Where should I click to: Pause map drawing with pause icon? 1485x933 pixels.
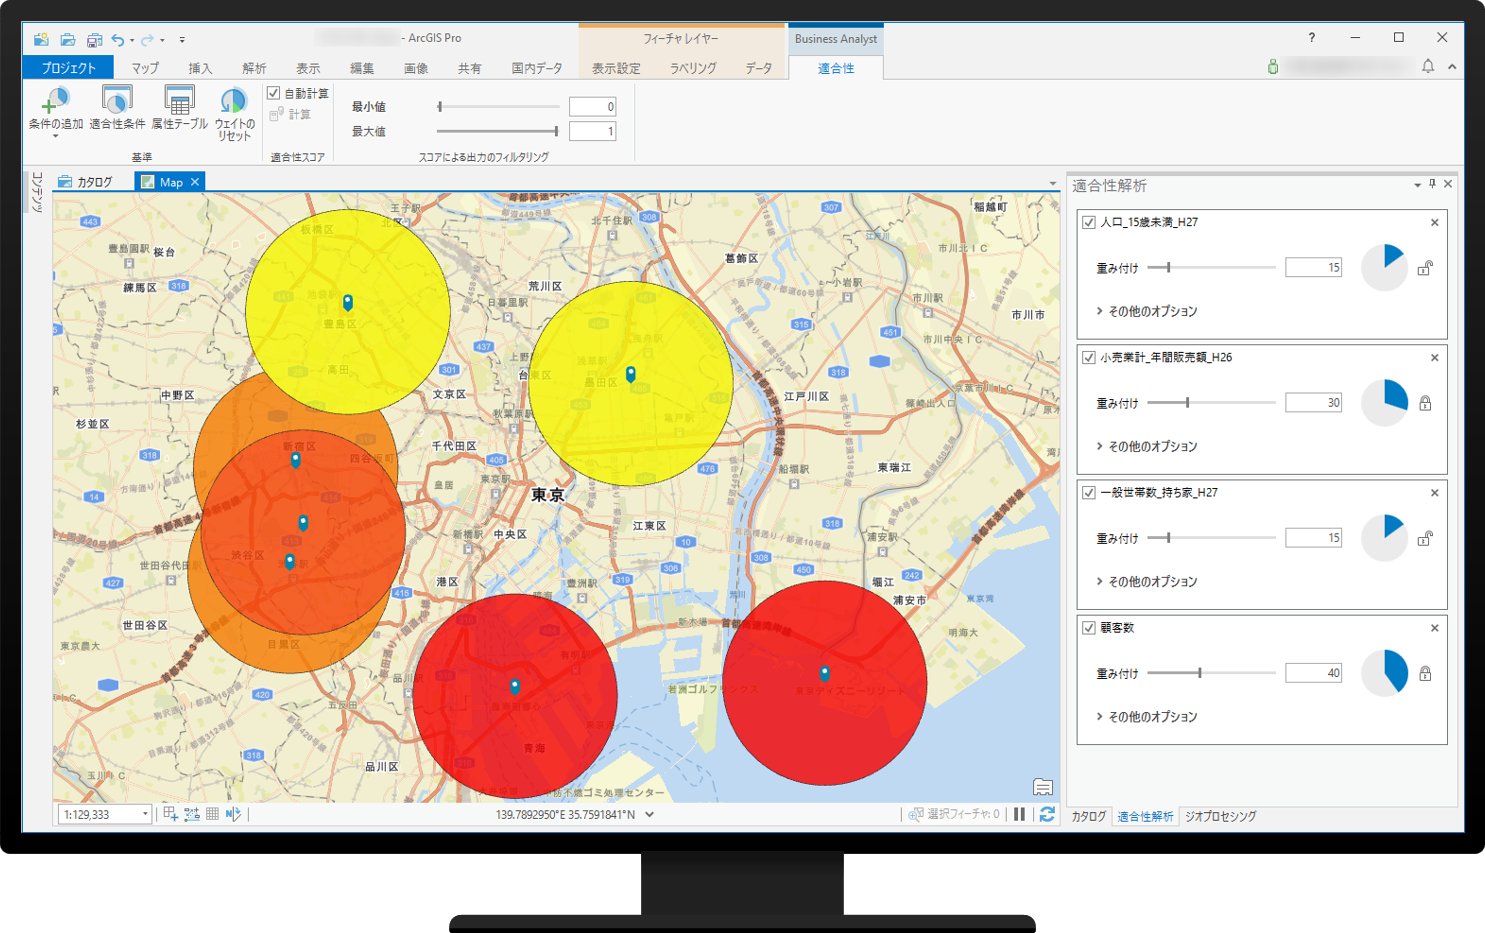[1019, 814]
